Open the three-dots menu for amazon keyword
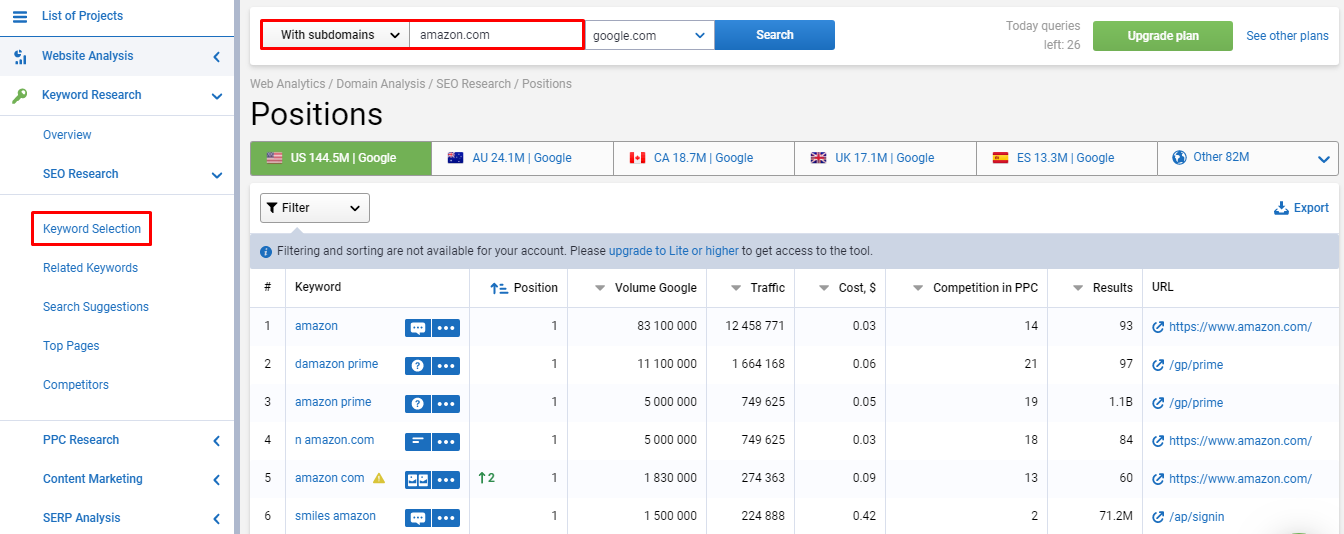This screenshot has height=534, width=1344. click(x=446, y=328)
